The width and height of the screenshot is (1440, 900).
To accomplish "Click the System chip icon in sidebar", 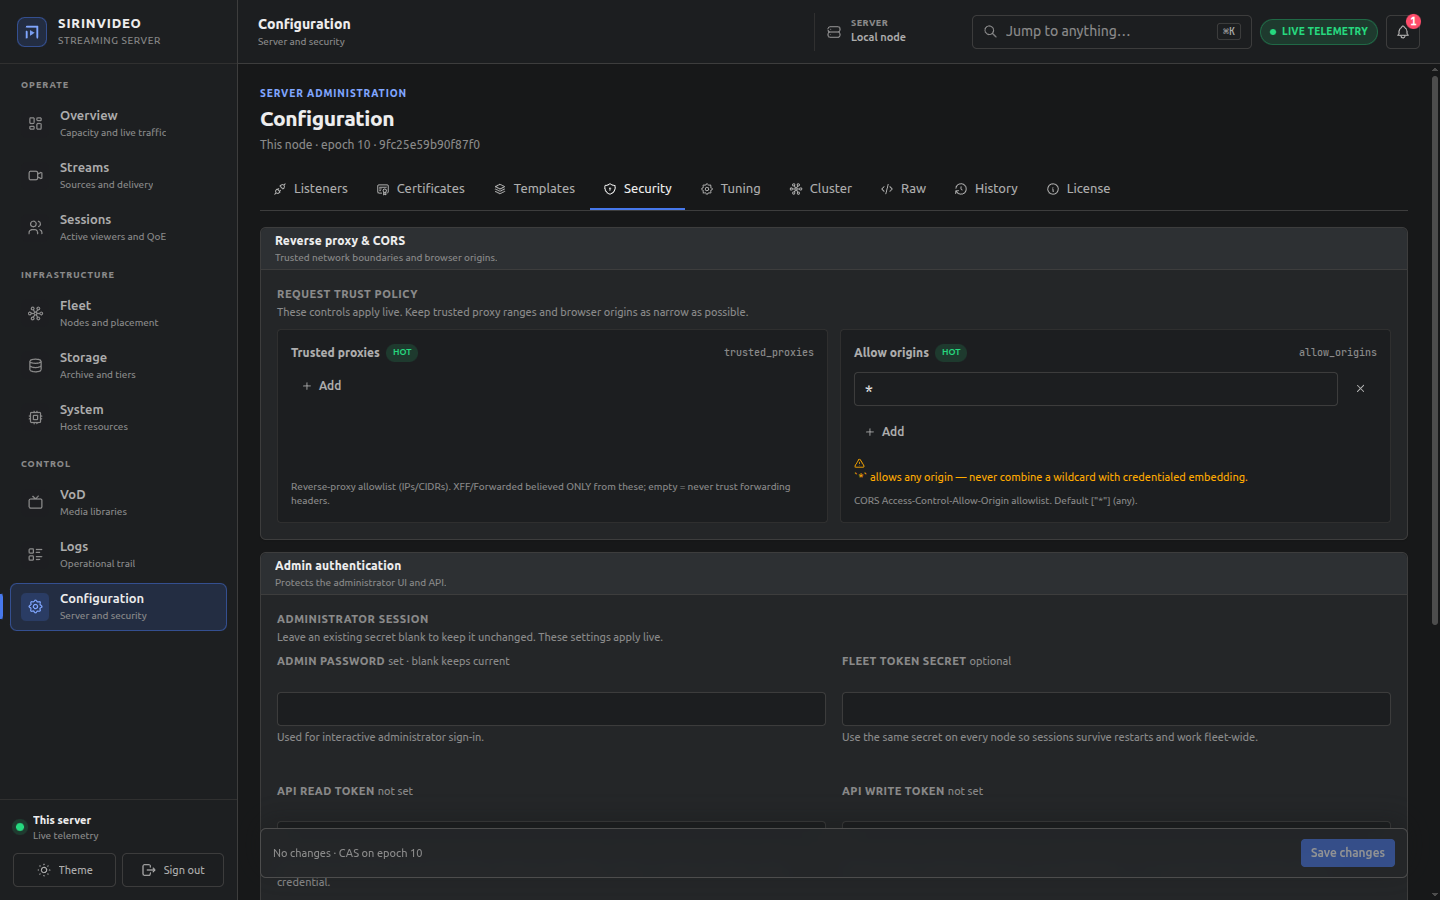I will click(x=35, y=418).
